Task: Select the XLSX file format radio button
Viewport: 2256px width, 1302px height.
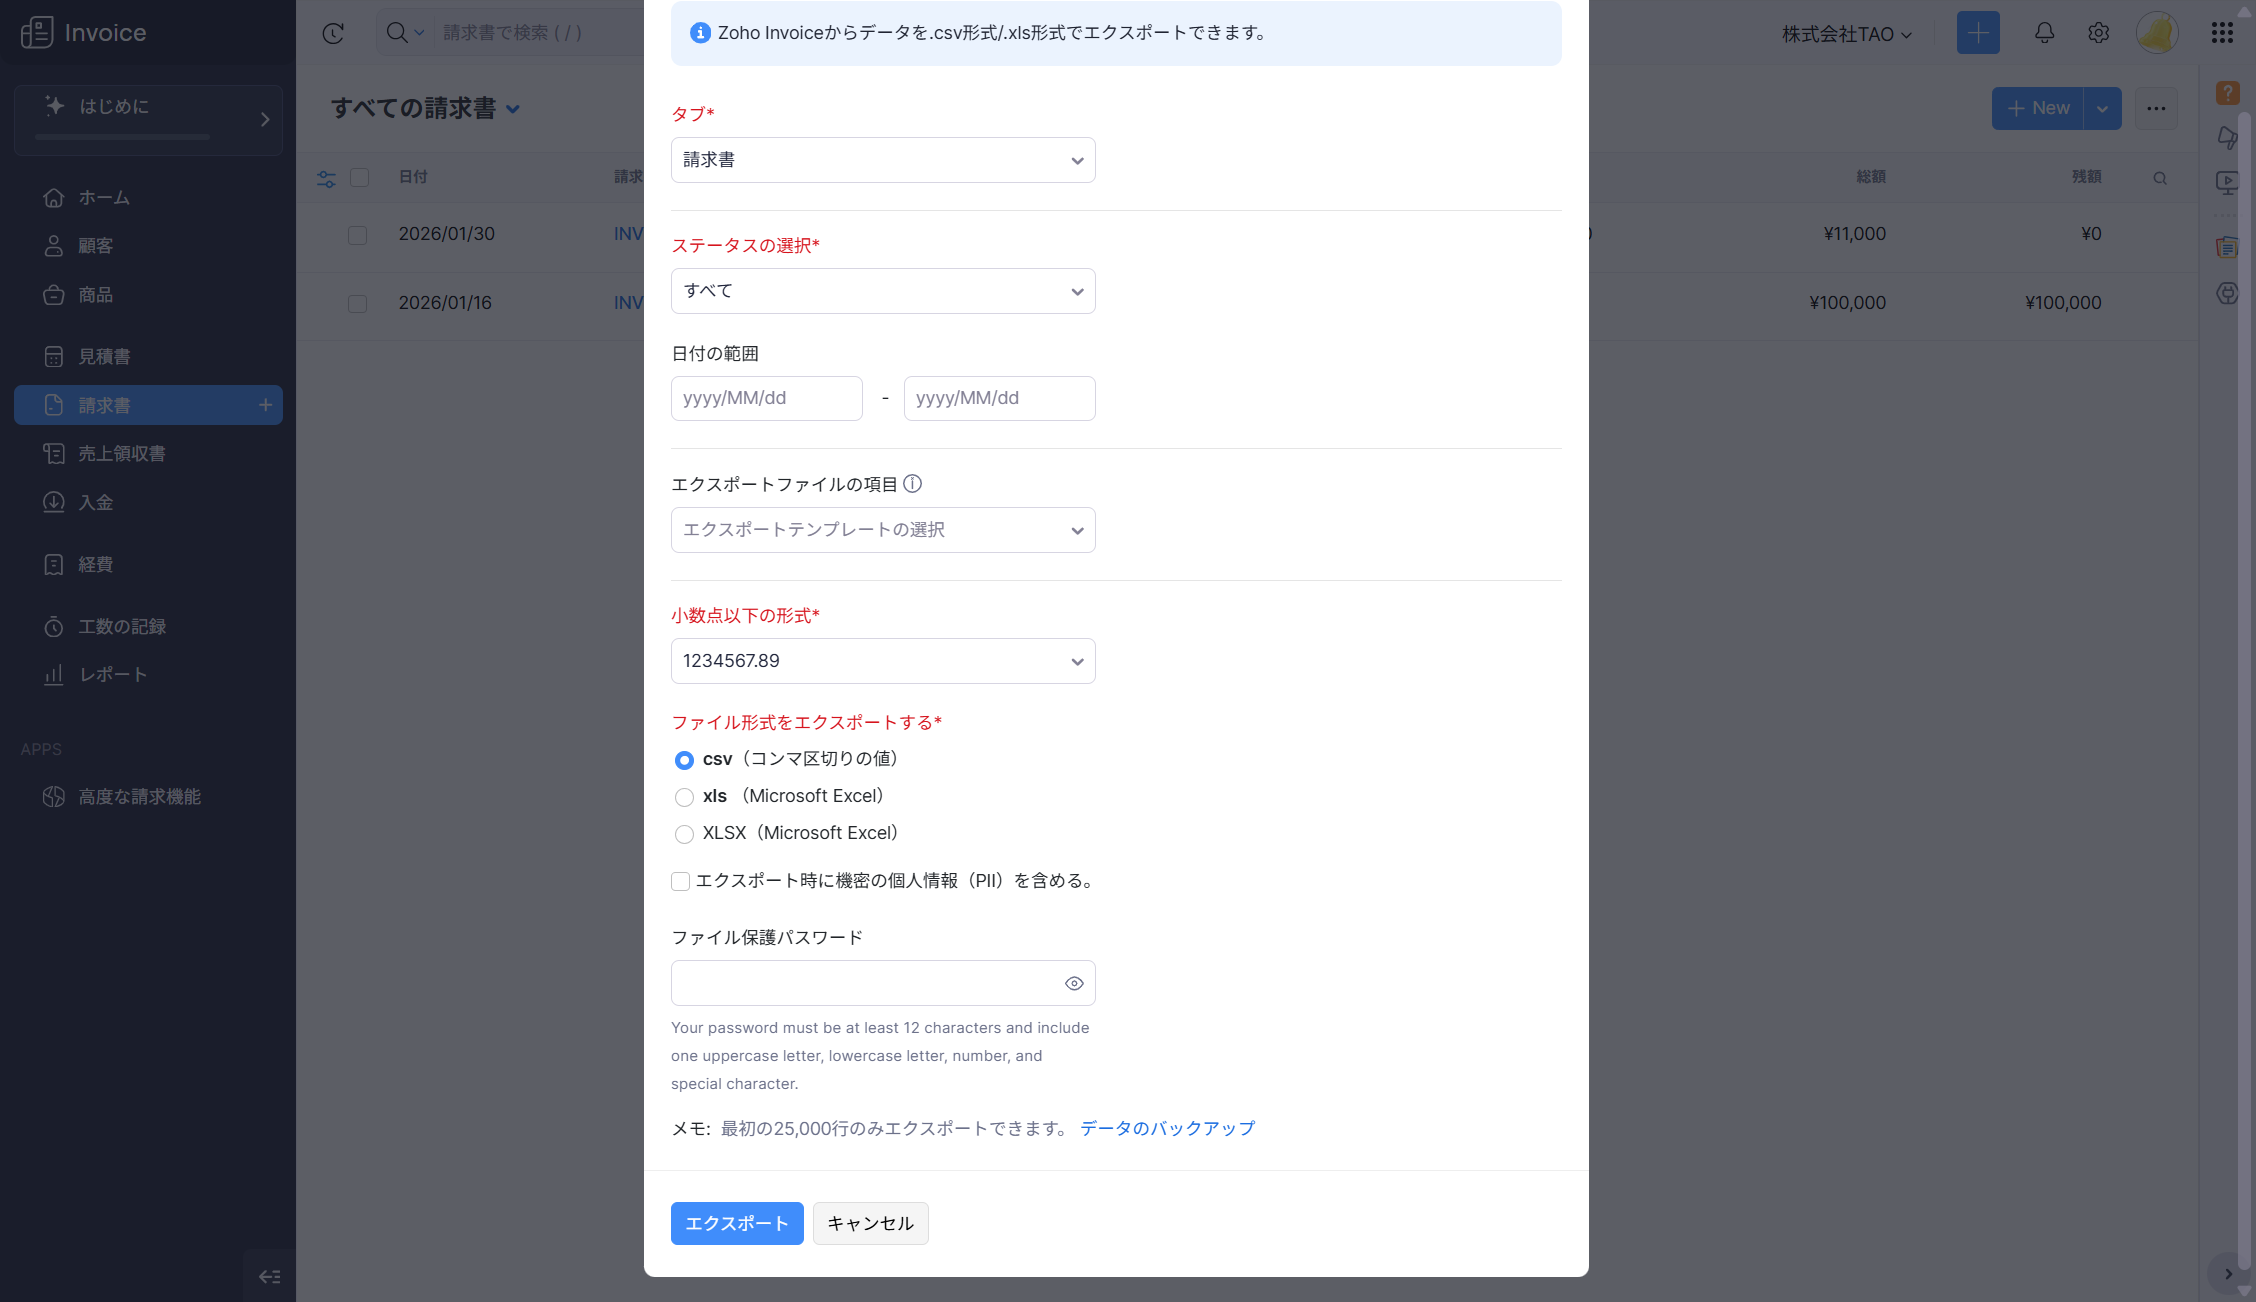Action: point(684,834)
